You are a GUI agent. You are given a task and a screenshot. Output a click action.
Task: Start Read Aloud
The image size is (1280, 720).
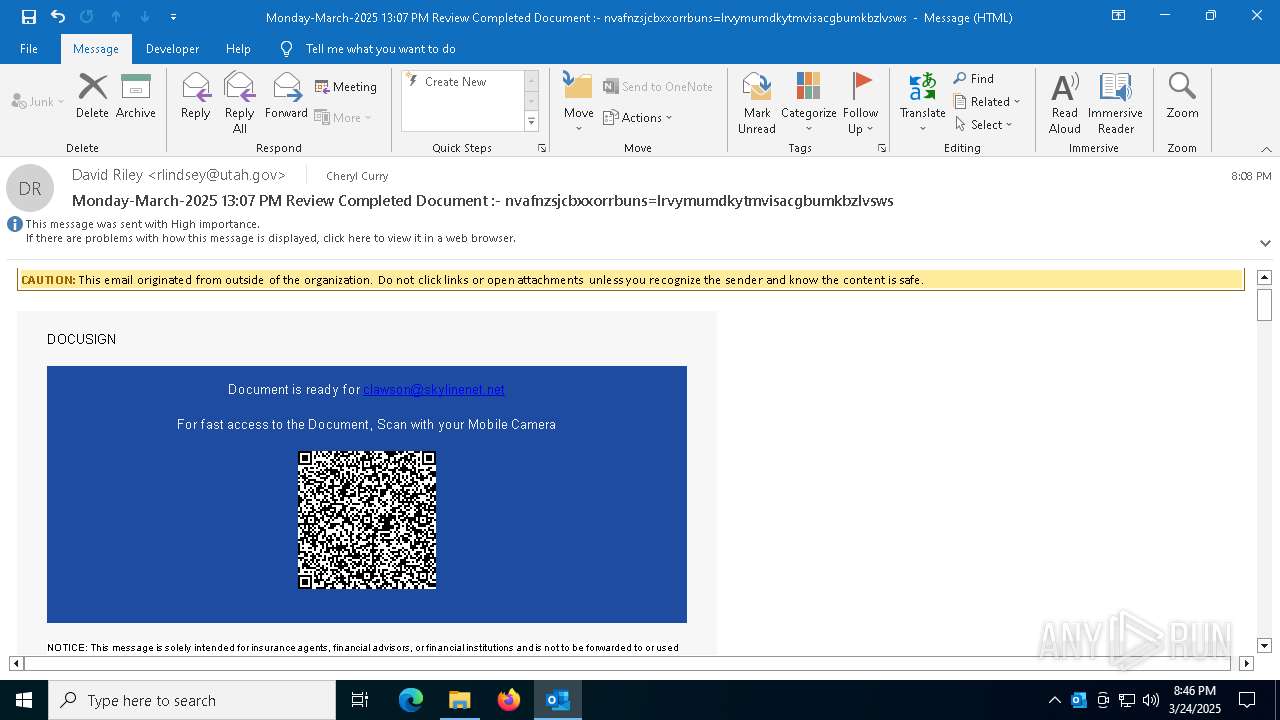pyautogui.click(x=1064, y=103)
